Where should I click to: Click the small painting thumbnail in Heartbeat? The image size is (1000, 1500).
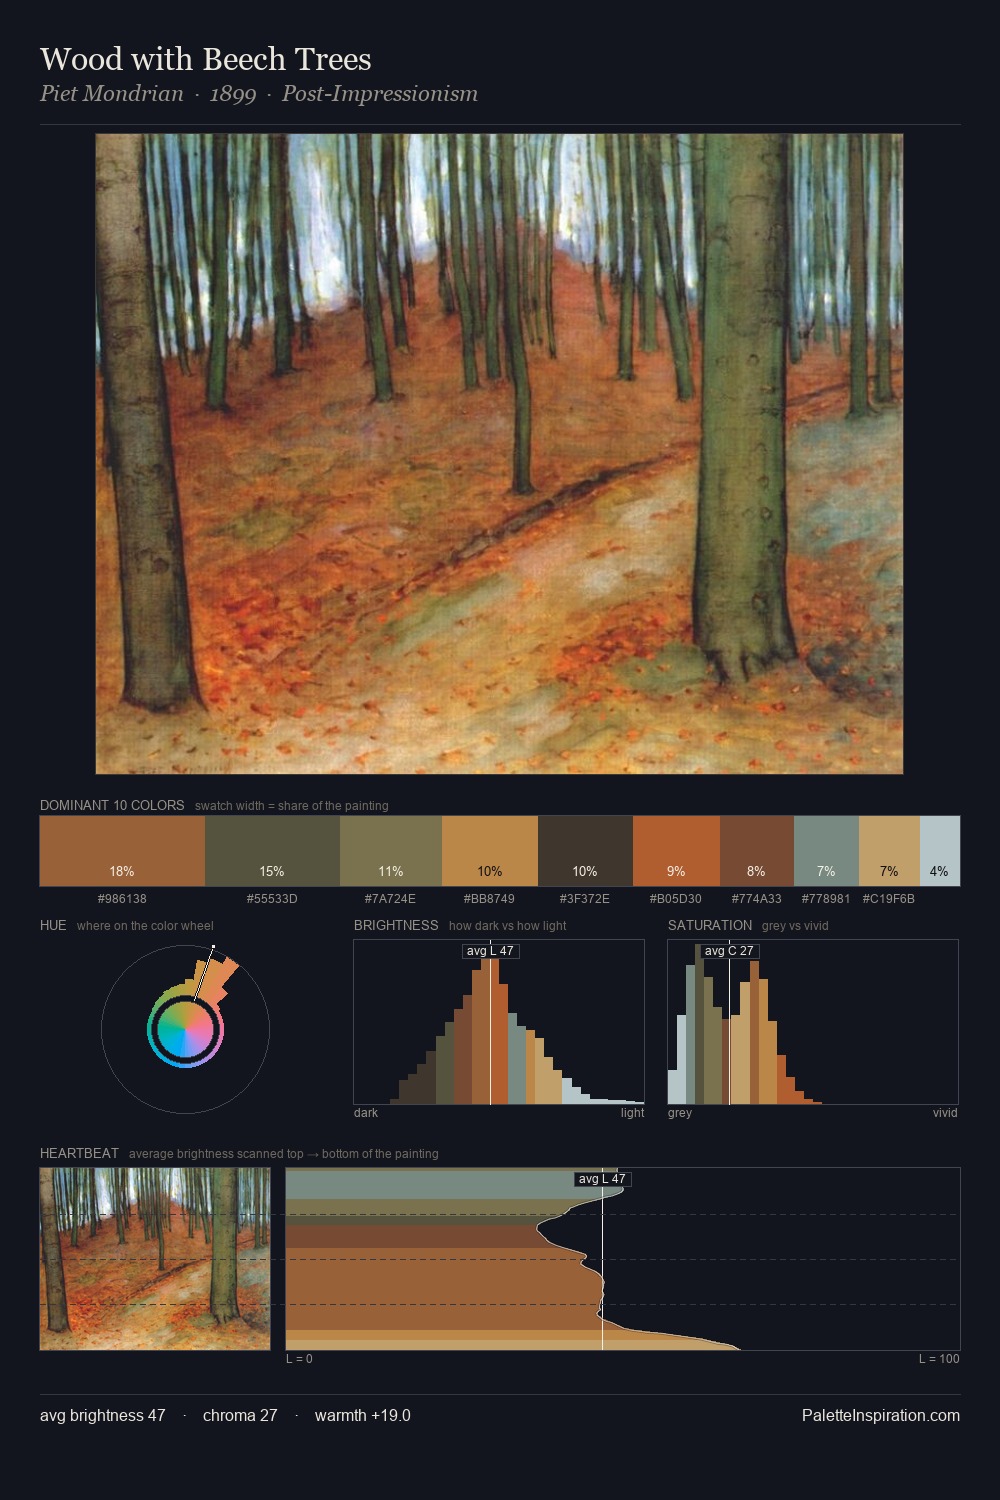click(x=155, y=1259)
